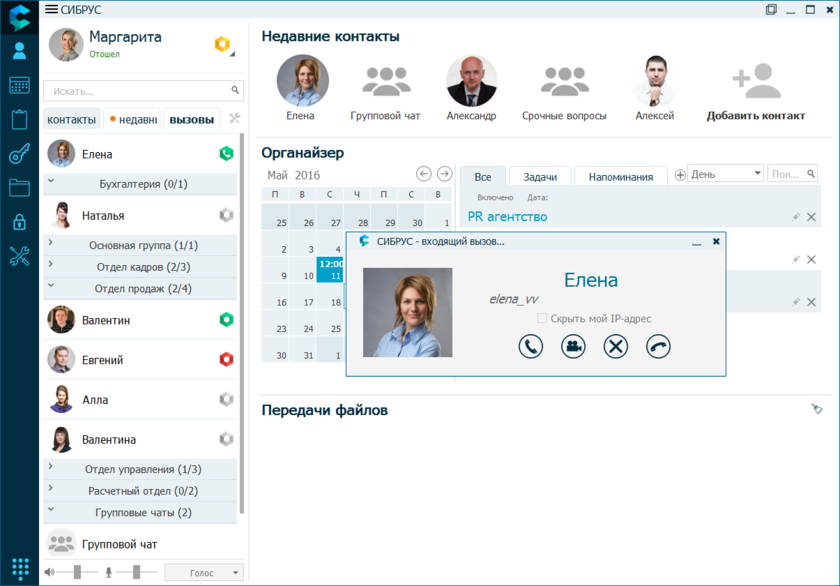Image resolution: width=840 pixels, height=586 pixels.
Task: Answer Elena's call with audio
Action: 531,346
